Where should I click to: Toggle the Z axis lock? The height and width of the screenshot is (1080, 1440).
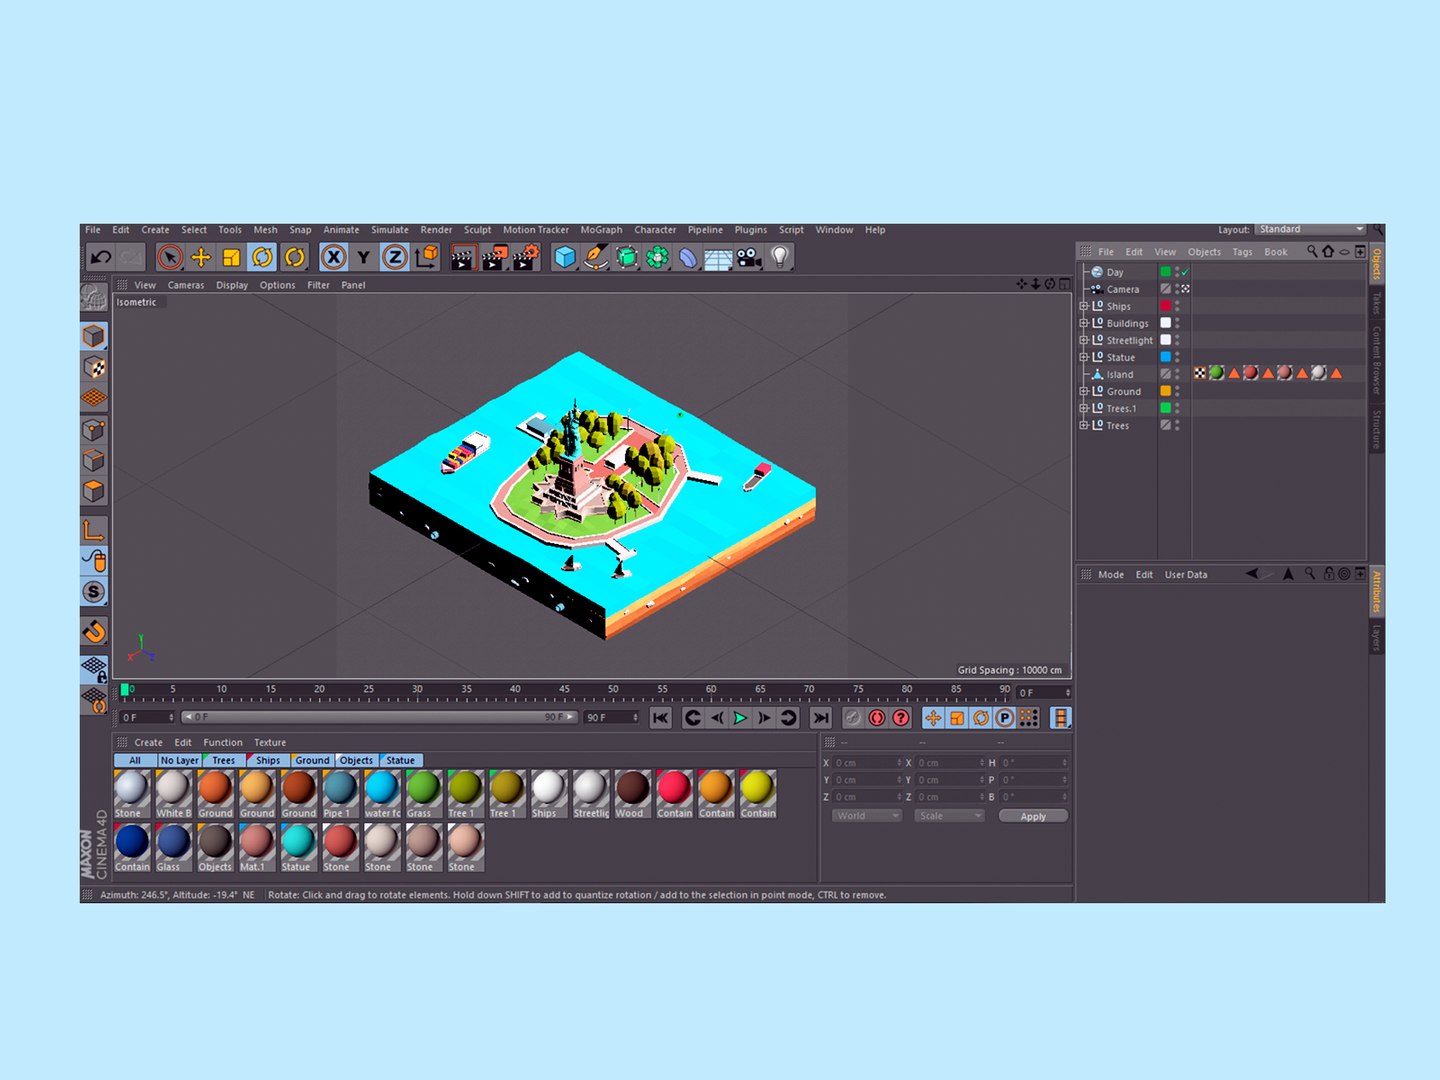click(395, 258)
